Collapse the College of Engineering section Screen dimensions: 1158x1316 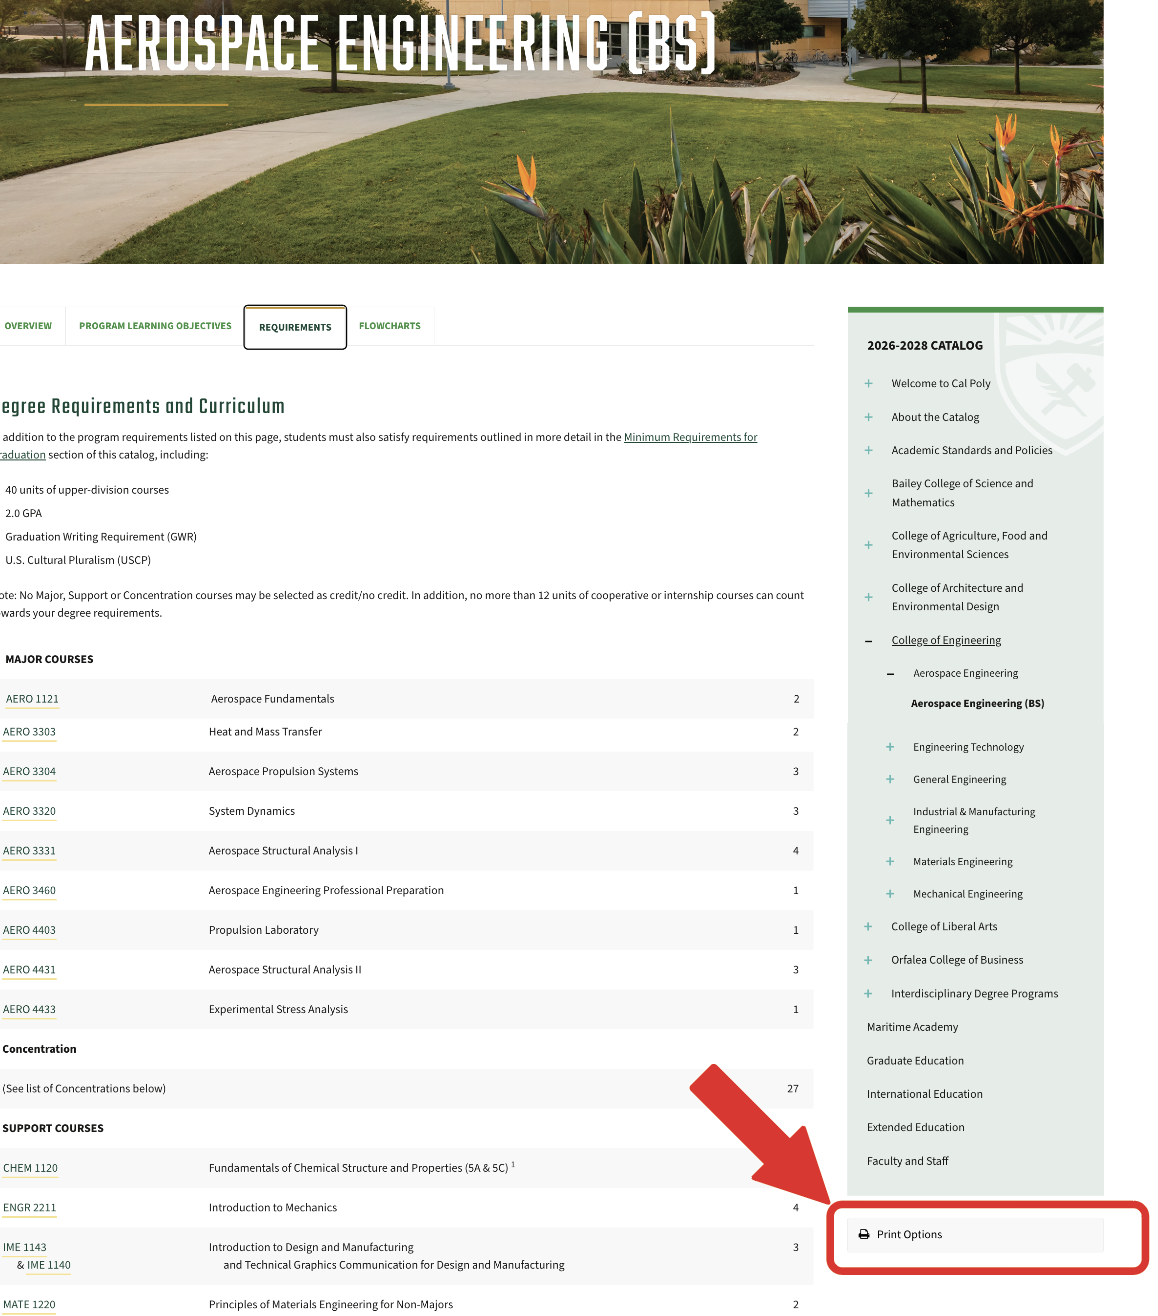tap(868, 641)
